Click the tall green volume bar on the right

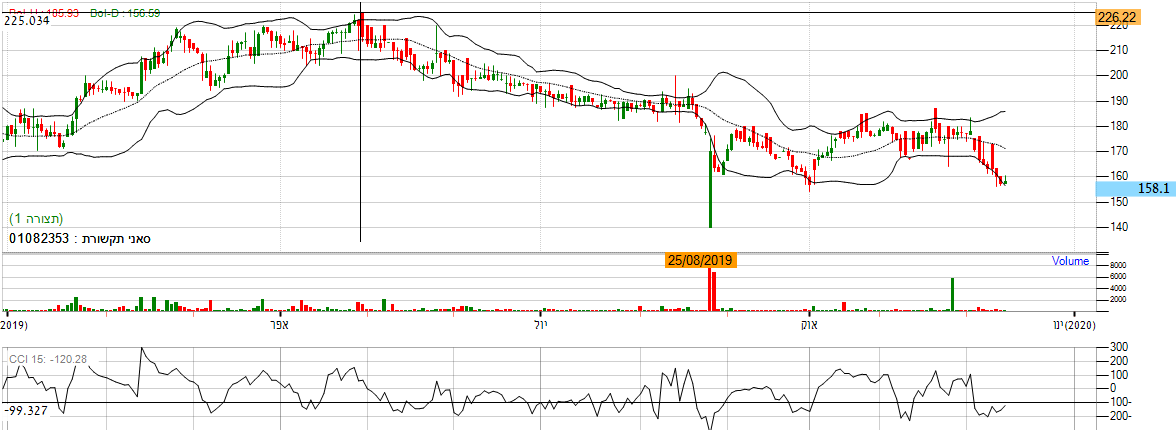pyautogui.click(x=952, y=294)
